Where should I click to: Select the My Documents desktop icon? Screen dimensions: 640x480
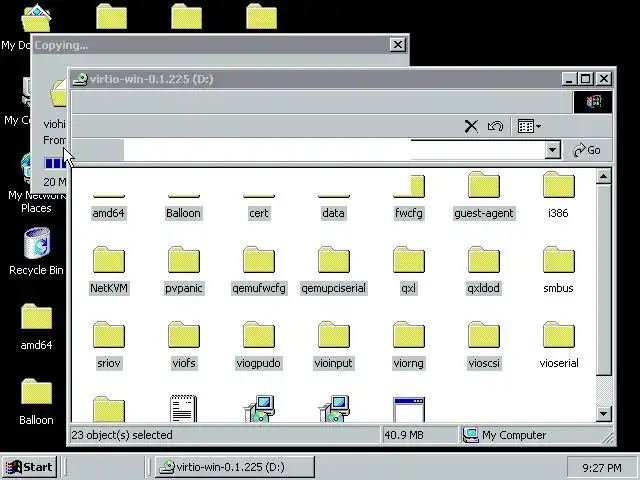point(36,18)
